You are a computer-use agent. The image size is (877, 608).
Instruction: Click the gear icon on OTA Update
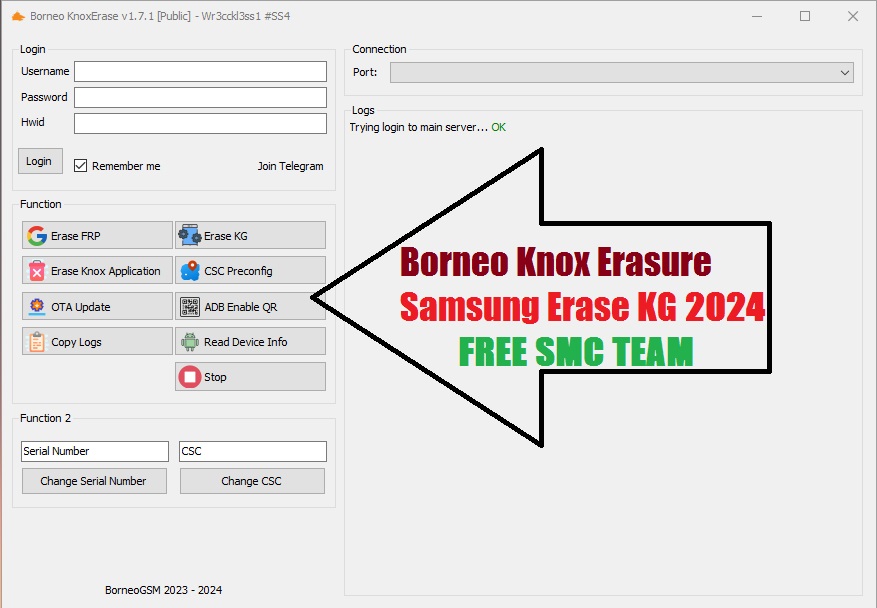(x=37, y=307)
